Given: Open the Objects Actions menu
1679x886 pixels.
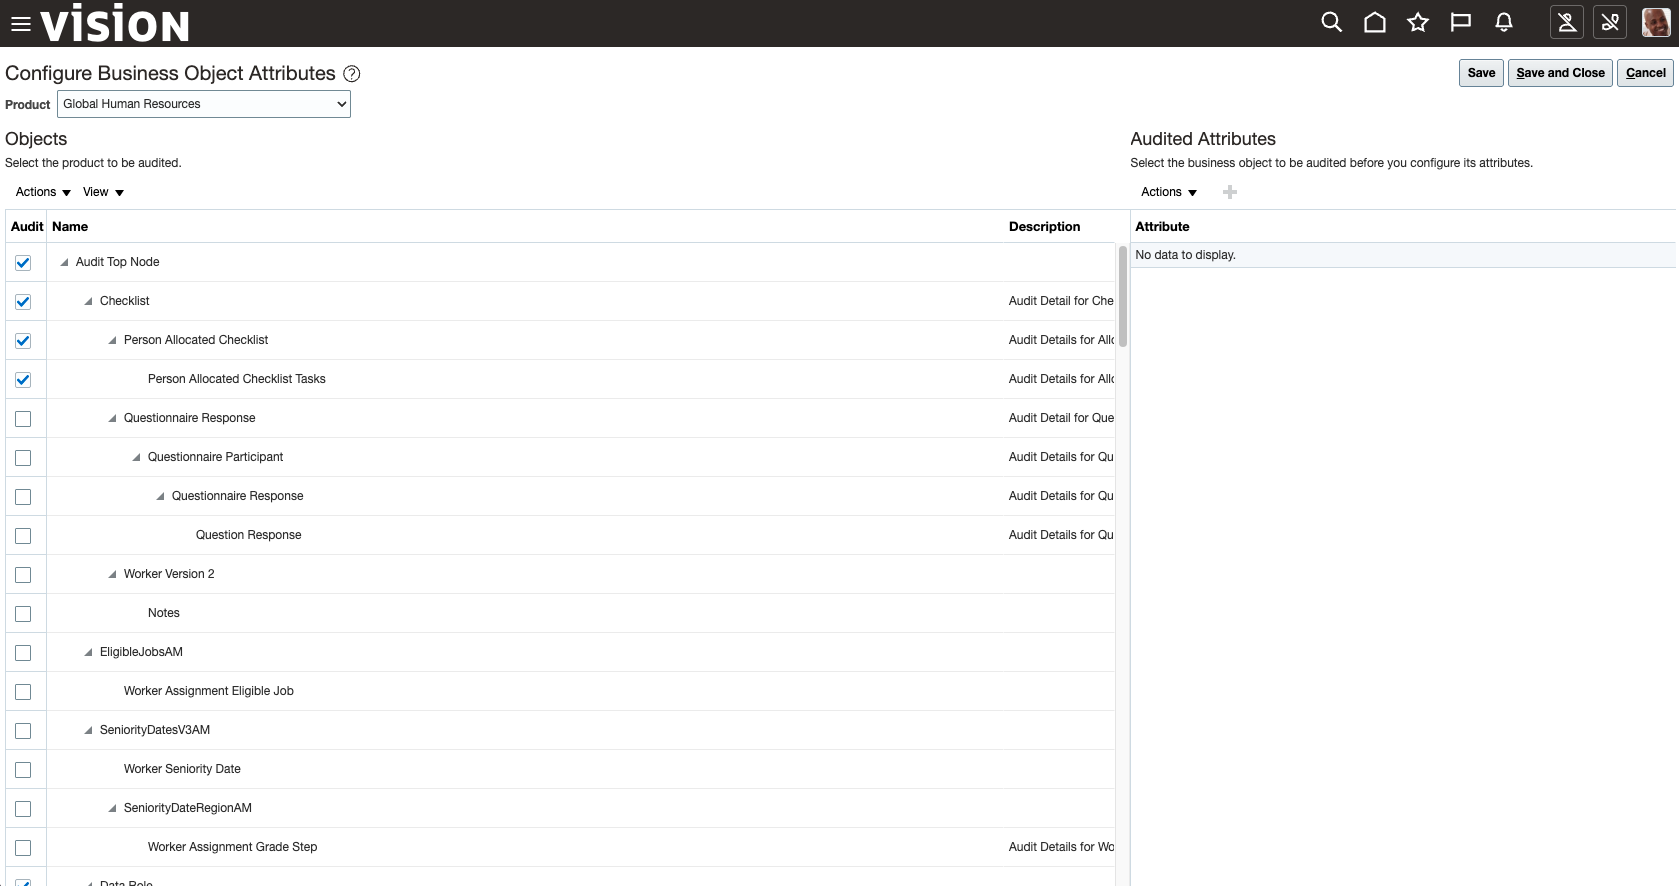Looking at the screenshot, I should click(x=43, y=192).
